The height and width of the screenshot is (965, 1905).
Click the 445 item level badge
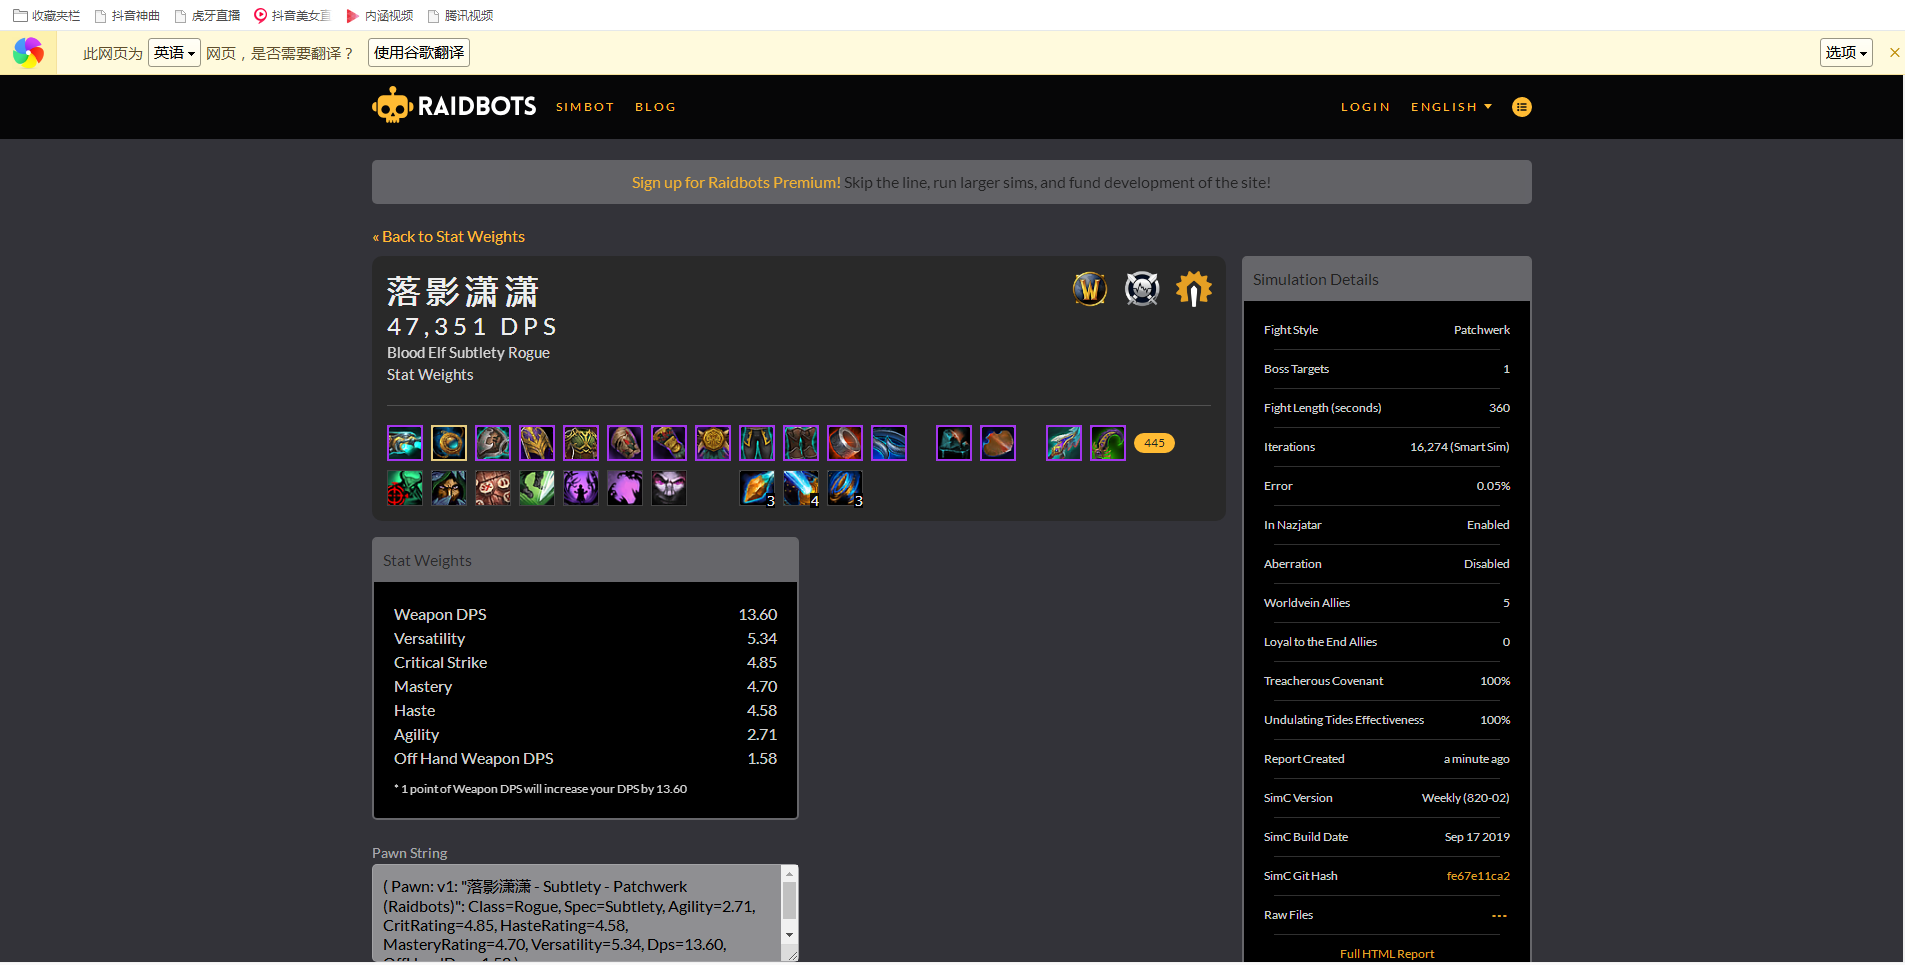coord(1154,443)
